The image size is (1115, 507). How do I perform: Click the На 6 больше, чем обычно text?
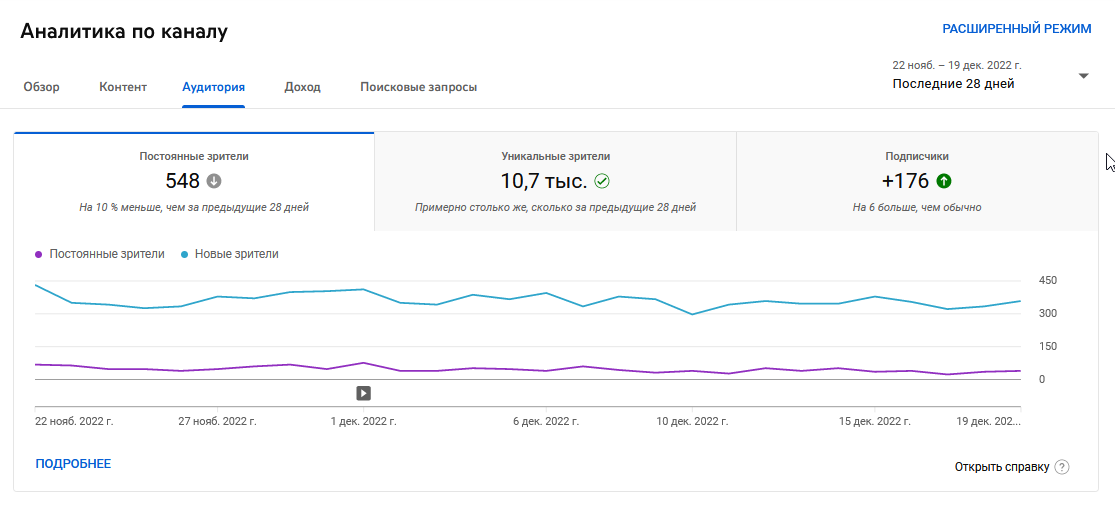[x=917, y=208]
